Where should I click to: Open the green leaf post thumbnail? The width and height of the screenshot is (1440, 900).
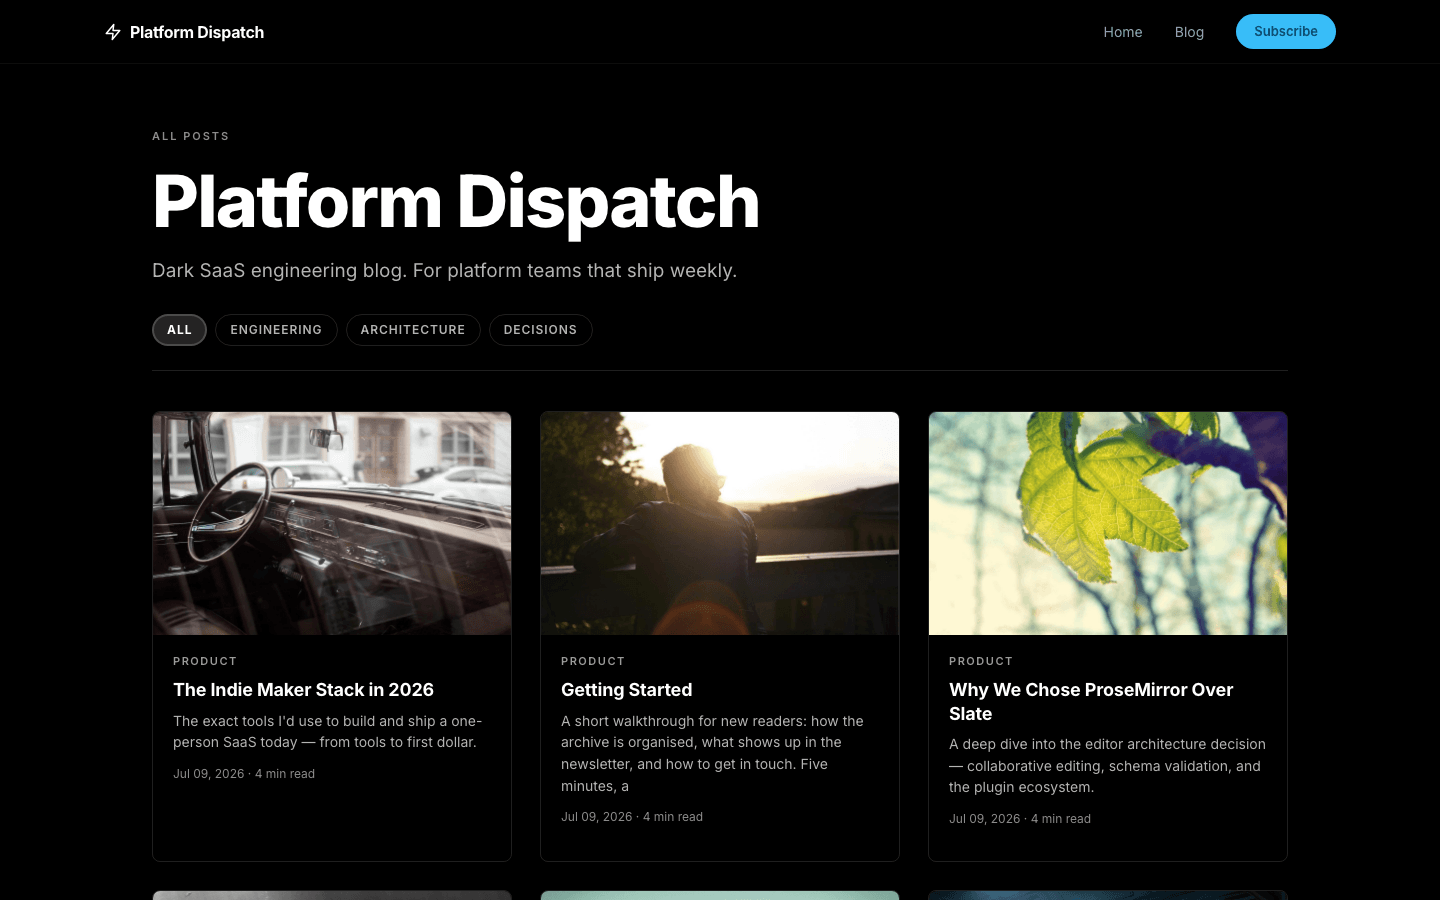(x=1108, y=523)
